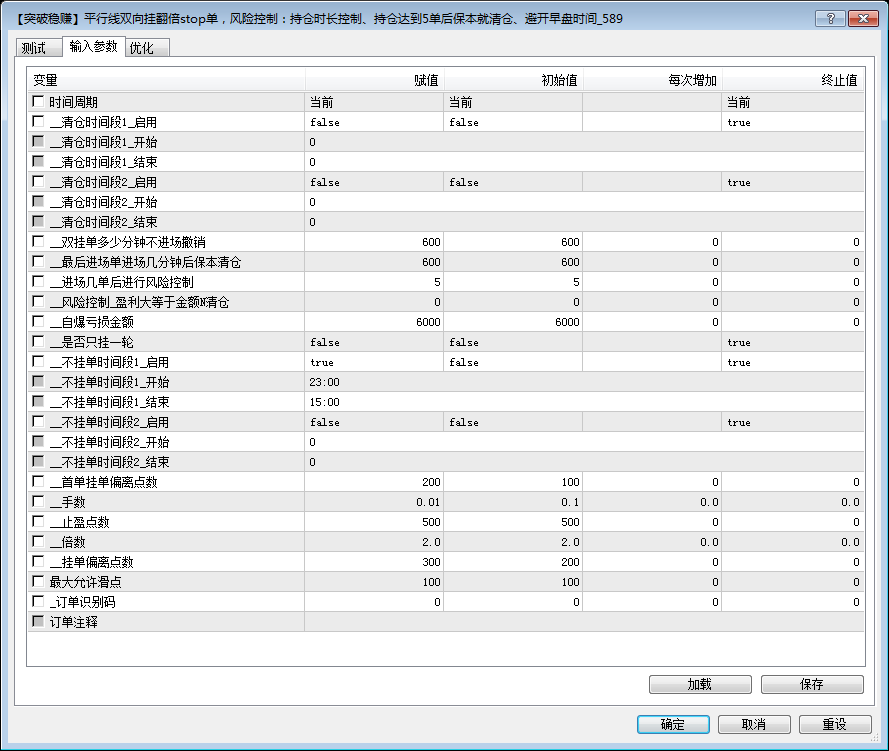
Task: Edit the 5 赋值 of __进场几单后进行风险控制
Action: pos(374,282)
